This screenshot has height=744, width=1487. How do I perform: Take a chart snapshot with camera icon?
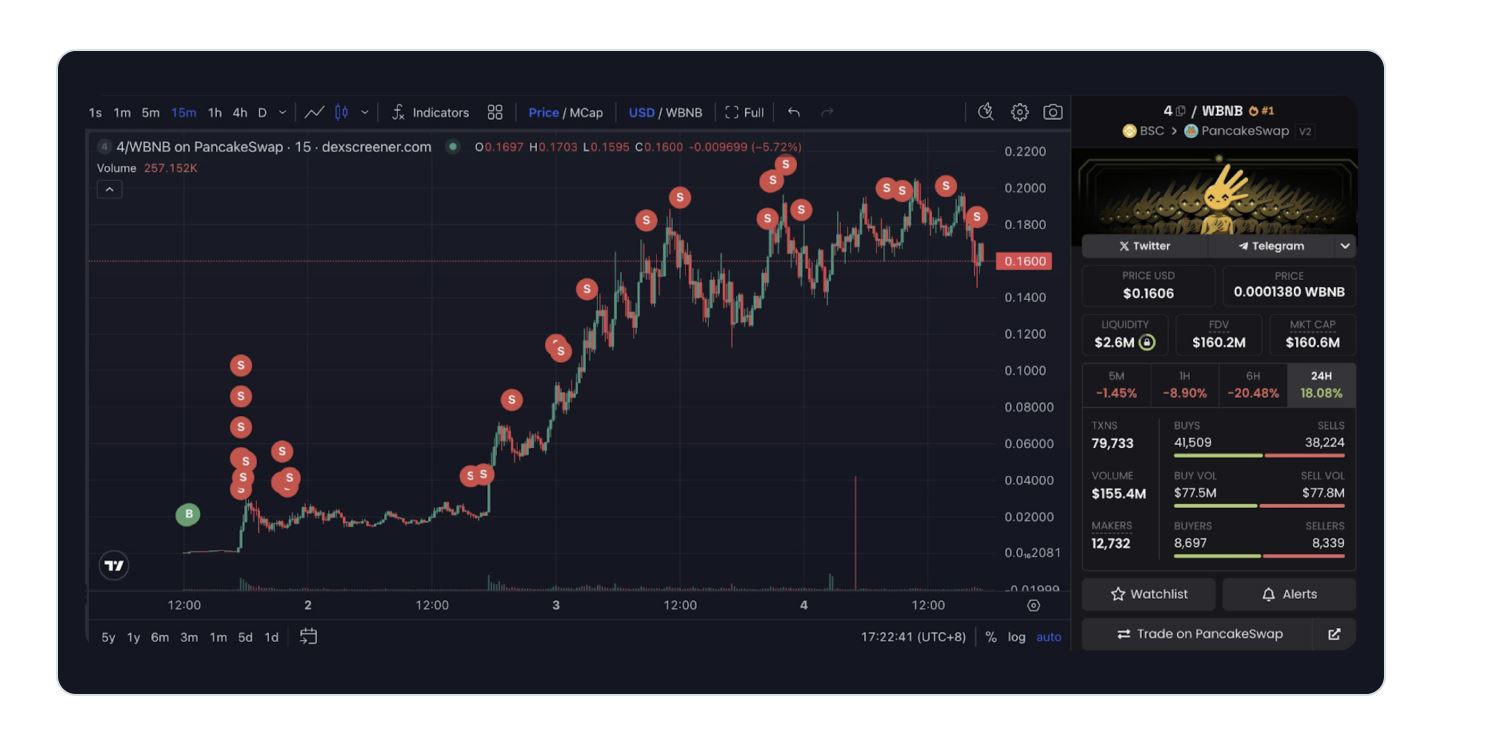click(x=1052, y=112)
